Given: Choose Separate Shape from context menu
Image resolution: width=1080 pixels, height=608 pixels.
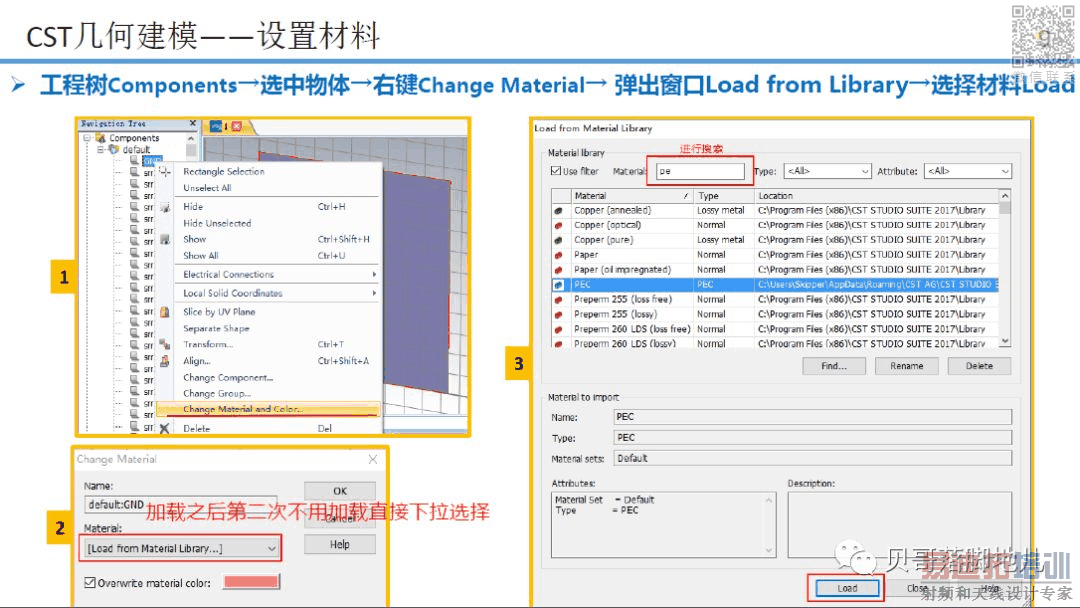Looking at the screenshot, I should pyautogui.click(x=216, y=328).
